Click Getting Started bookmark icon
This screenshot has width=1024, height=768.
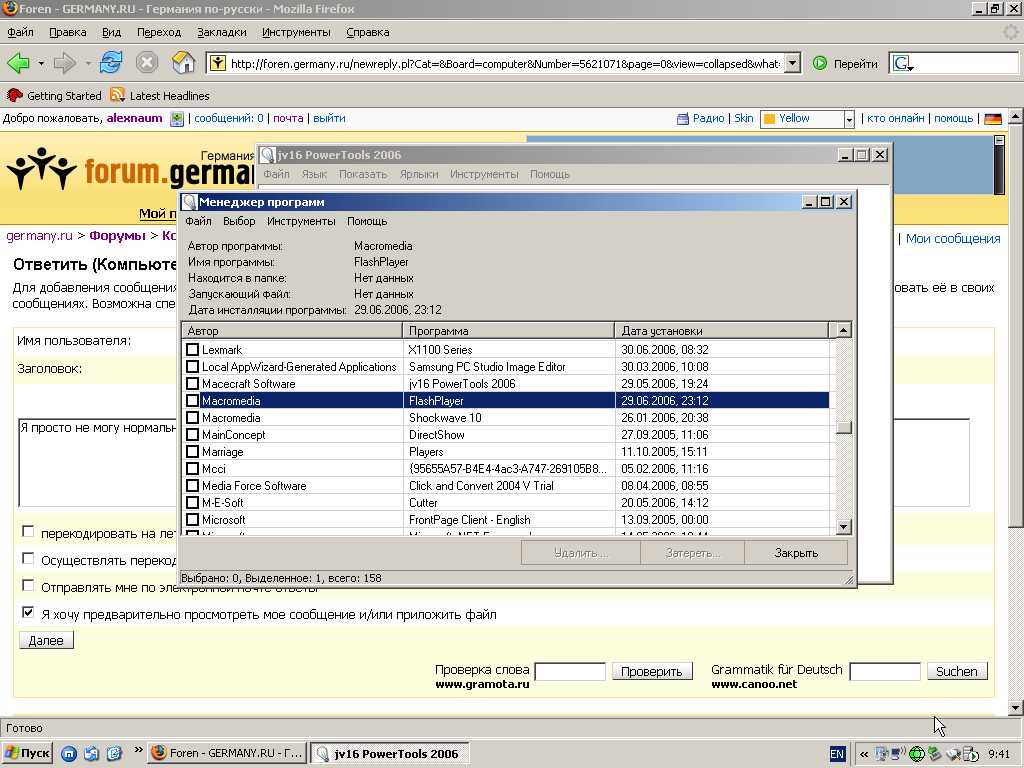[x=14, y=95]
